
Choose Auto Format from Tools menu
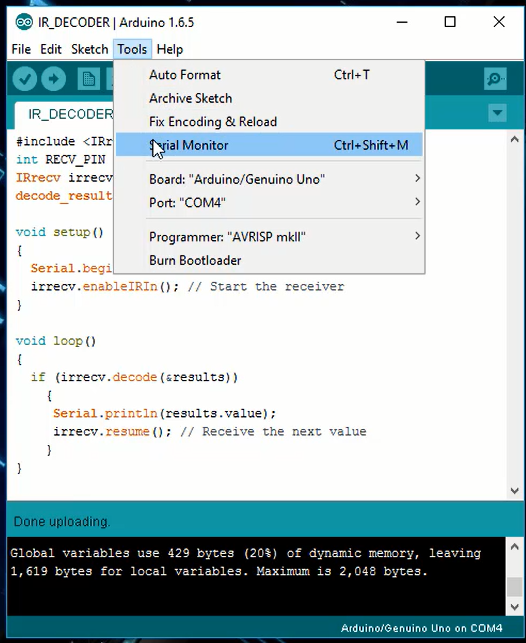click(x=269, y=75)
